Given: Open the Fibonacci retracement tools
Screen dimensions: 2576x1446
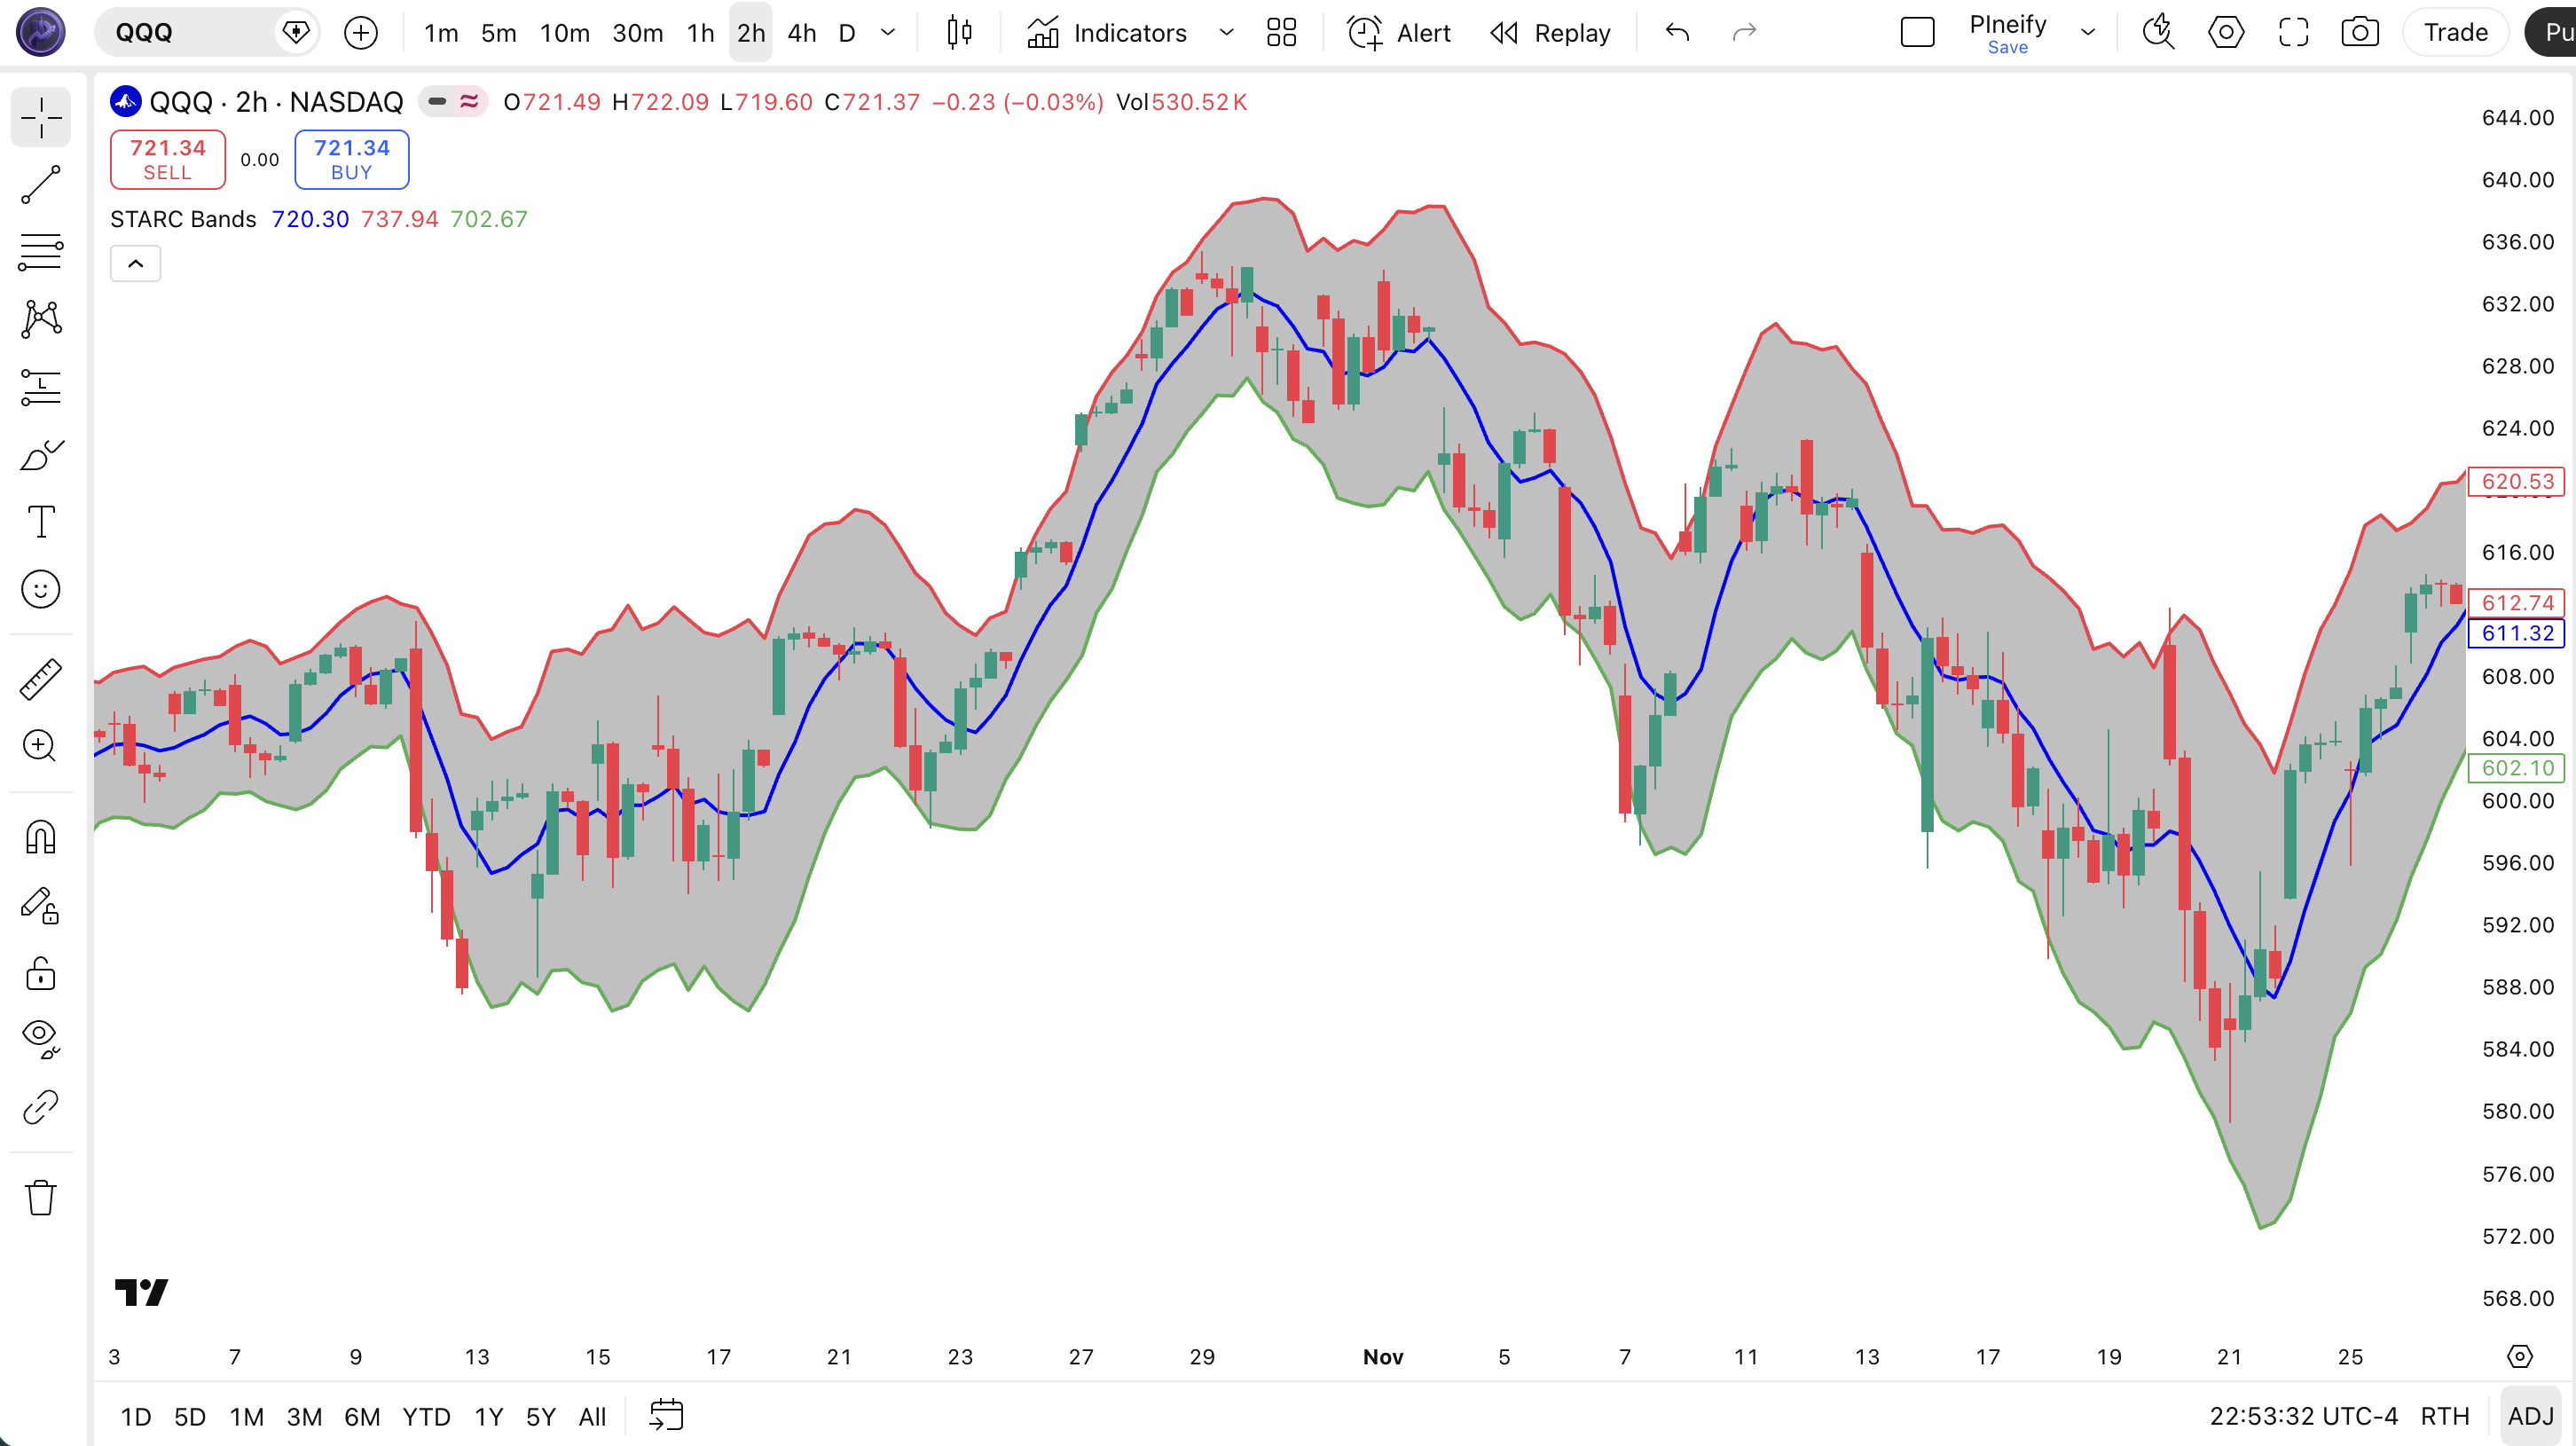Looking at the screenshot, I should (41, 252).
